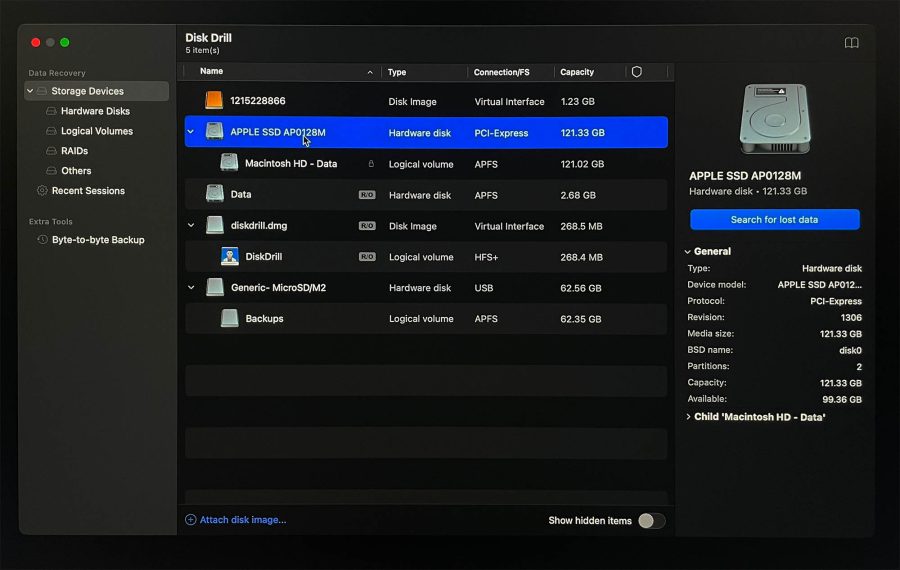Click the shield protection column icon
The width and height of the screenshot is (900, 570).
point(637,72)
